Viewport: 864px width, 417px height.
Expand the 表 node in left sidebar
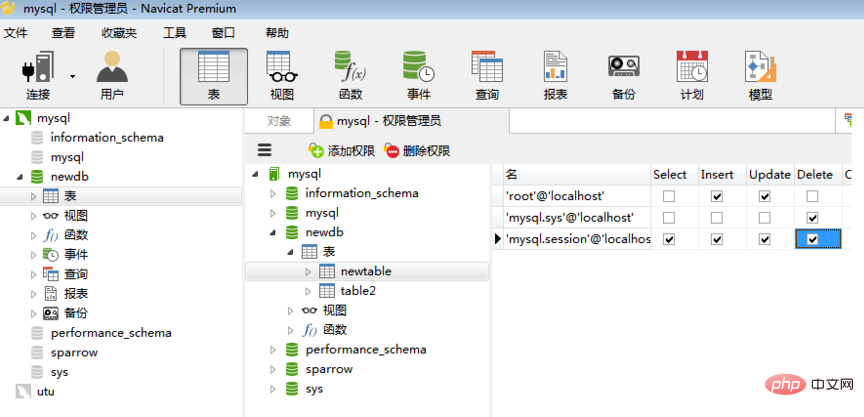click(33, 196)
